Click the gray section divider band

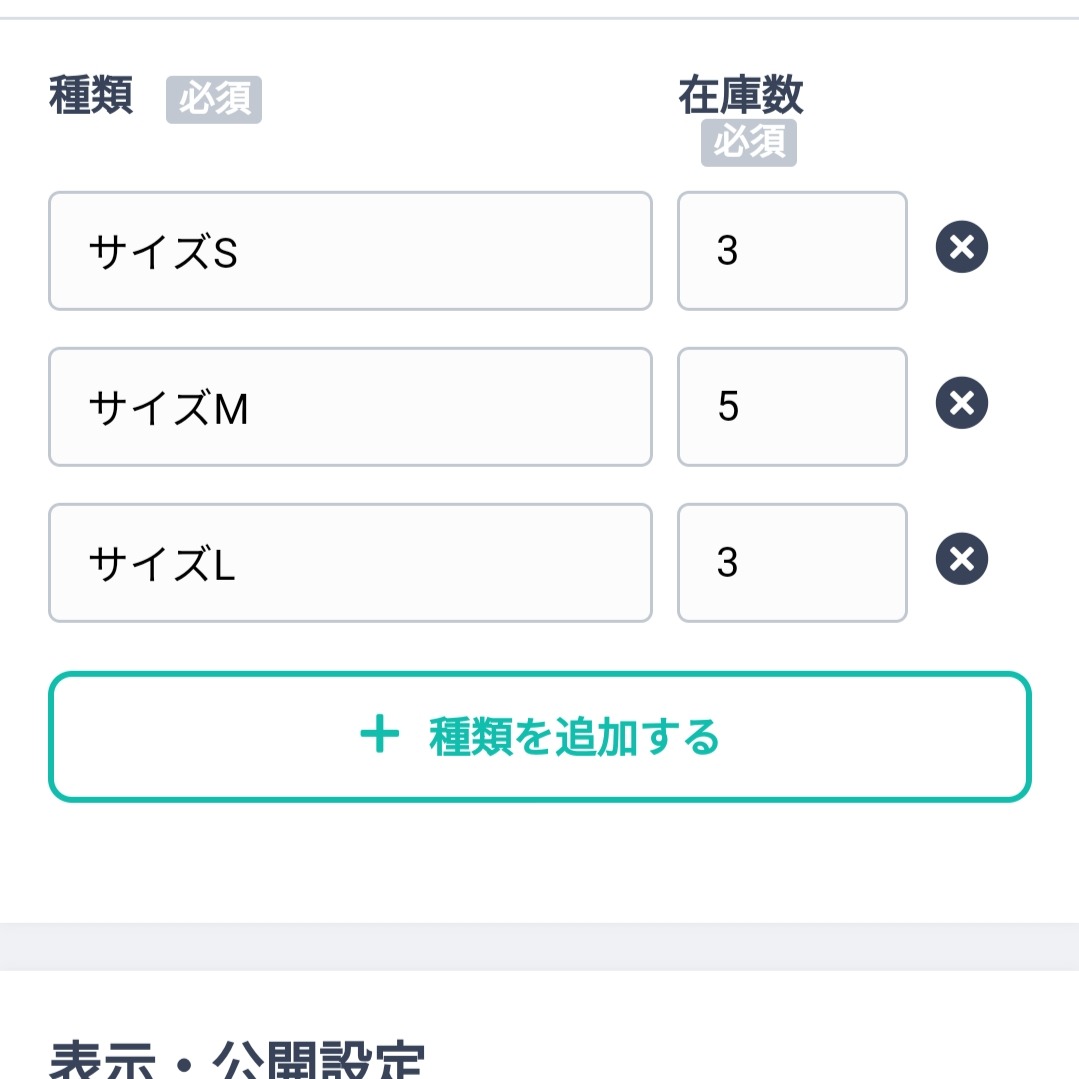coord(540,947)
